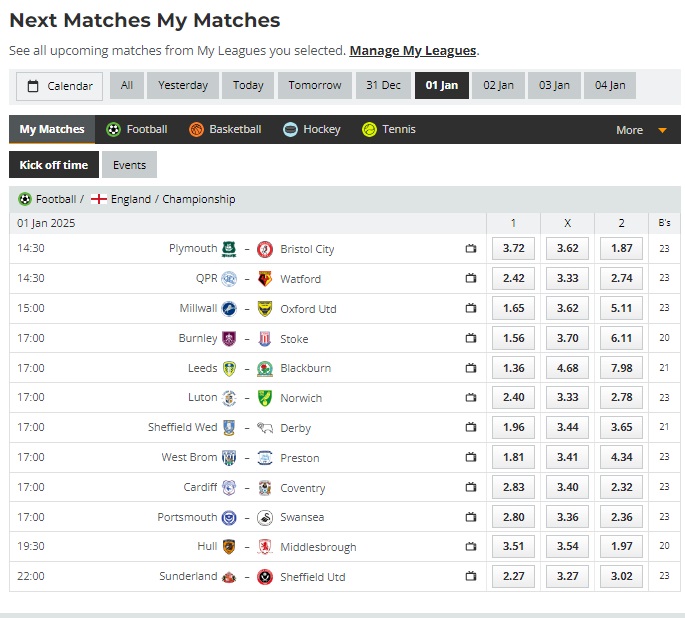685x618 pixels.
Task: Select the Tennis sport tab
Action: pos(389,130)
